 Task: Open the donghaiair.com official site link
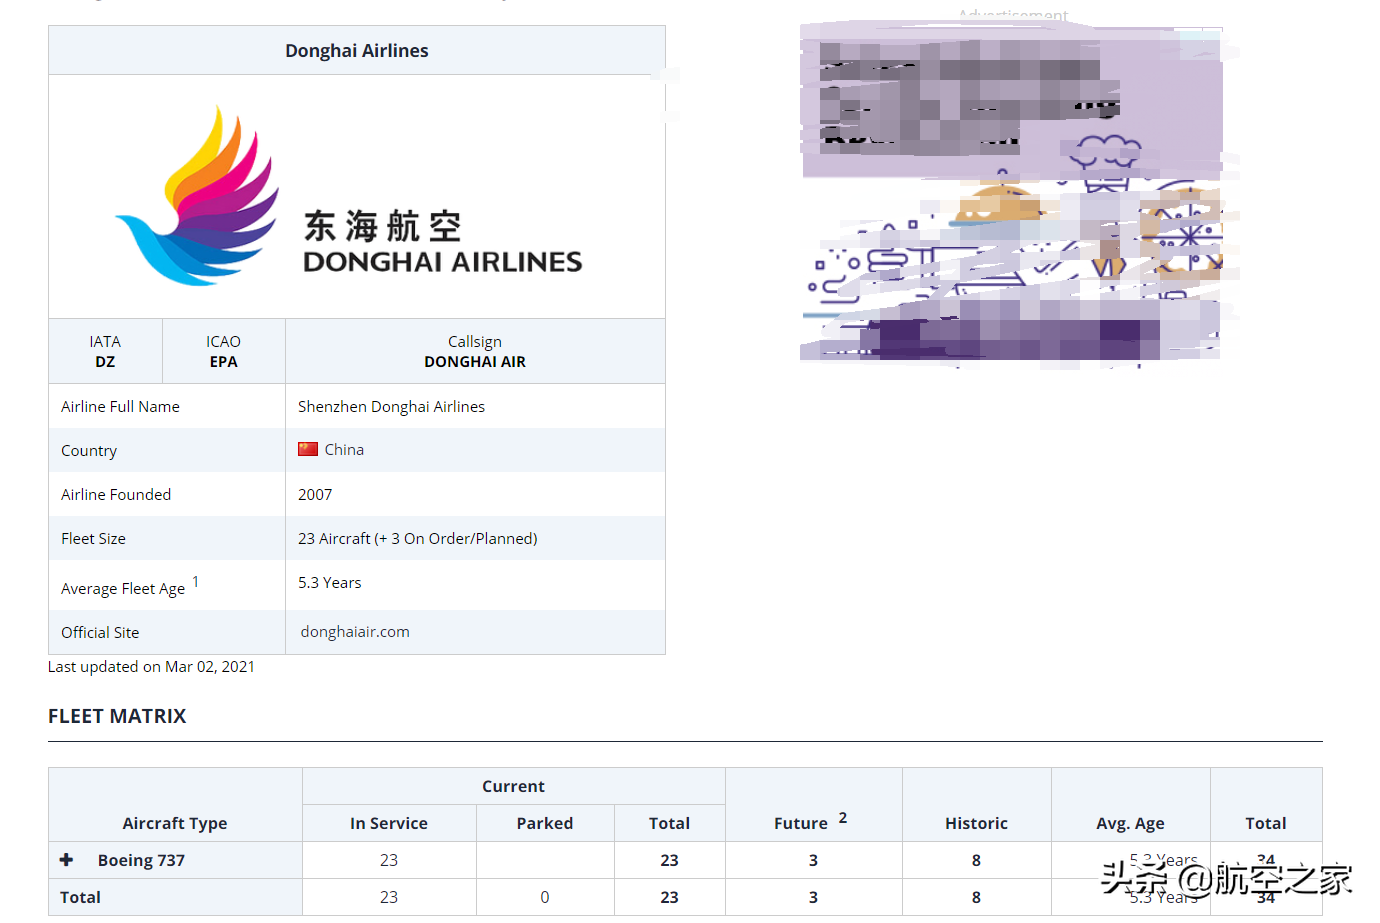[355, 632]
